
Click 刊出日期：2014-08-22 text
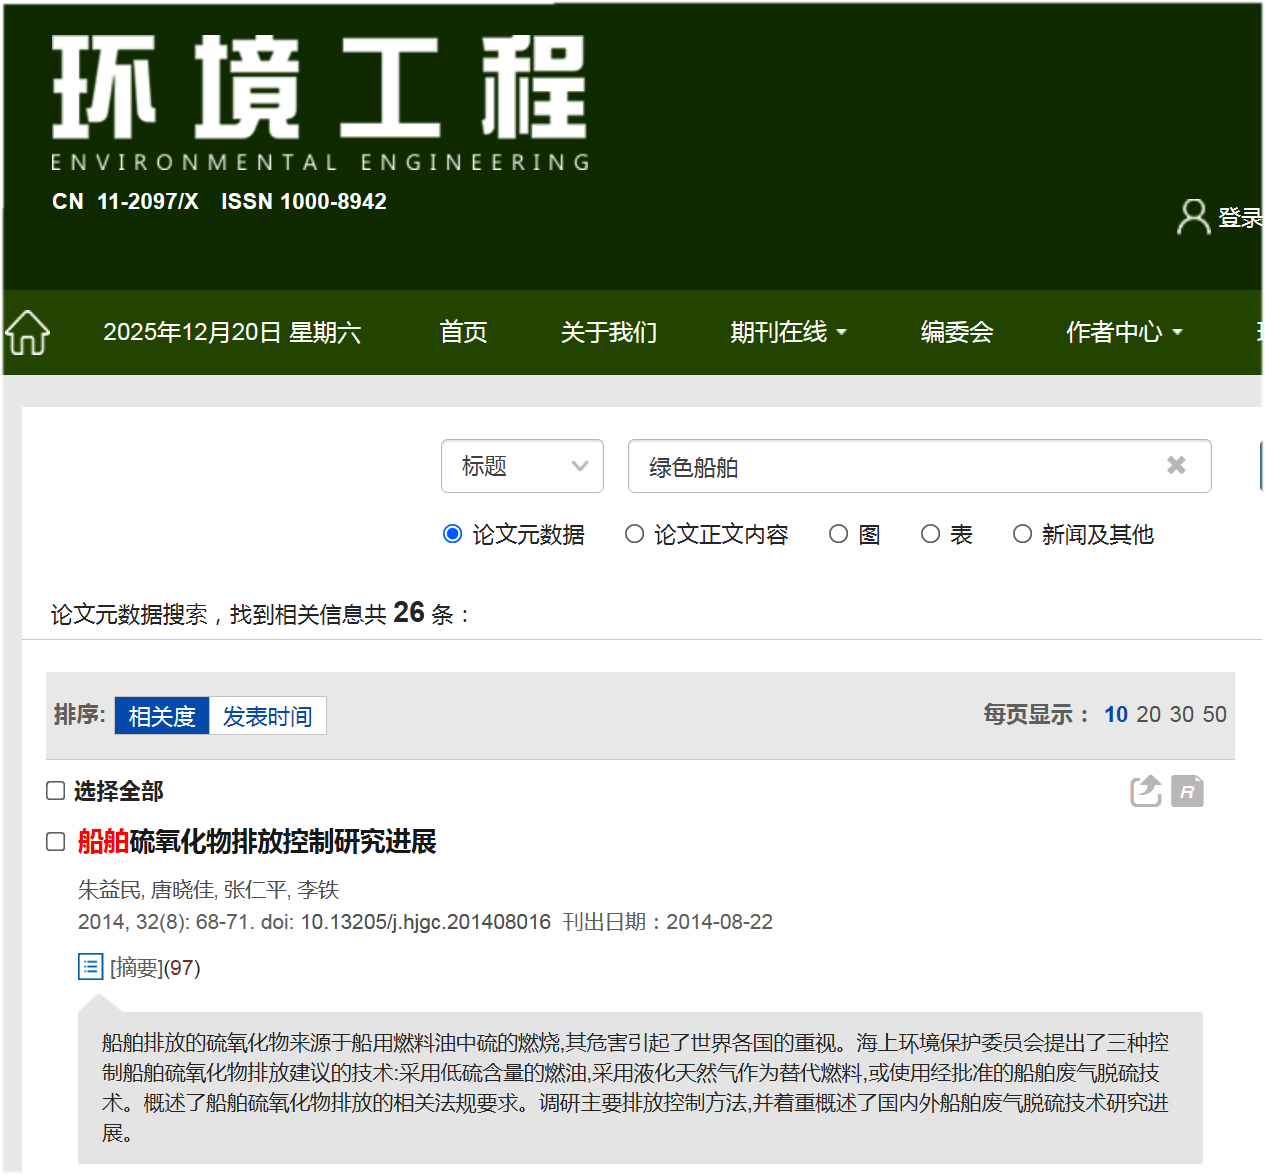[668, 922]
